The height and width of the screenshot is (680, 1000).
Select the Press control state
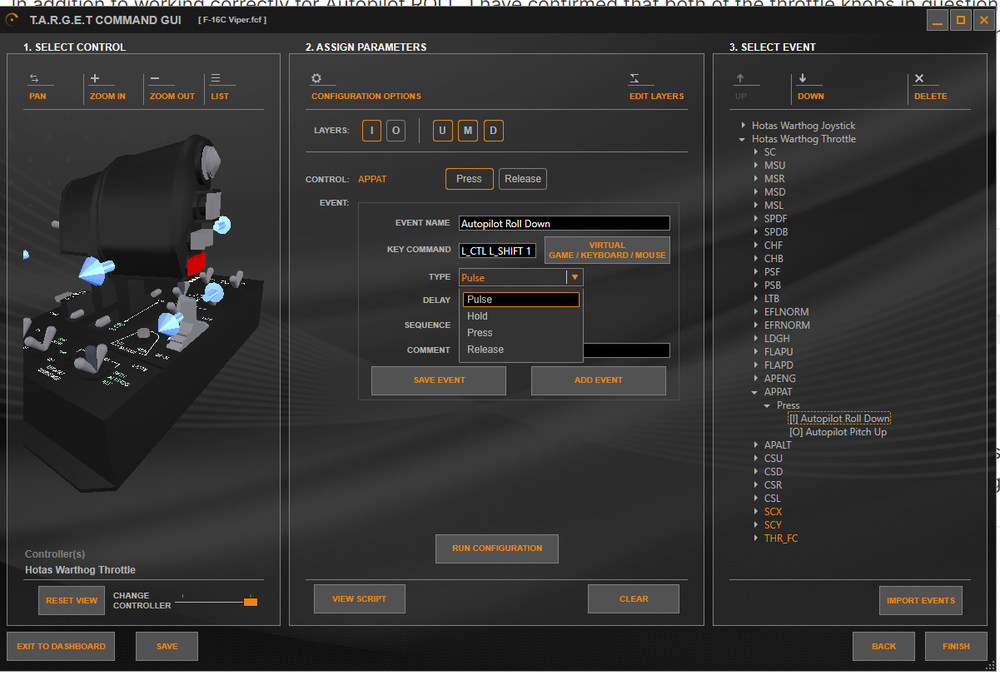coord(469,179)
